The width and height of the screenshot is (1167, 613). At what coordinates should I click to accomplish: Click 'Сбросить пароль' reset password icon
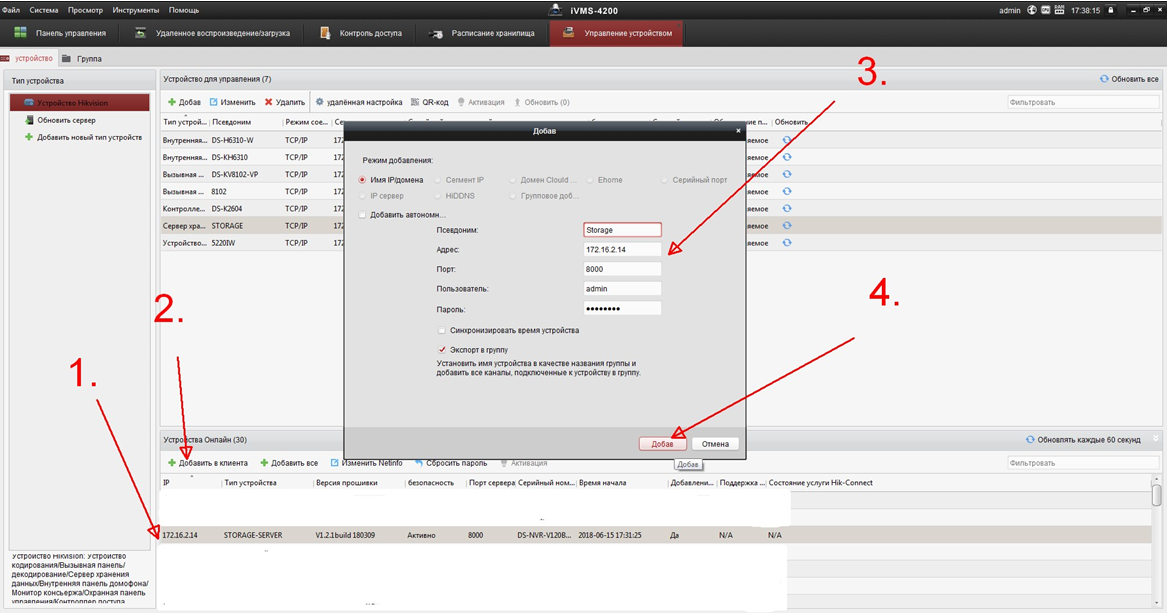pos(419,463)
